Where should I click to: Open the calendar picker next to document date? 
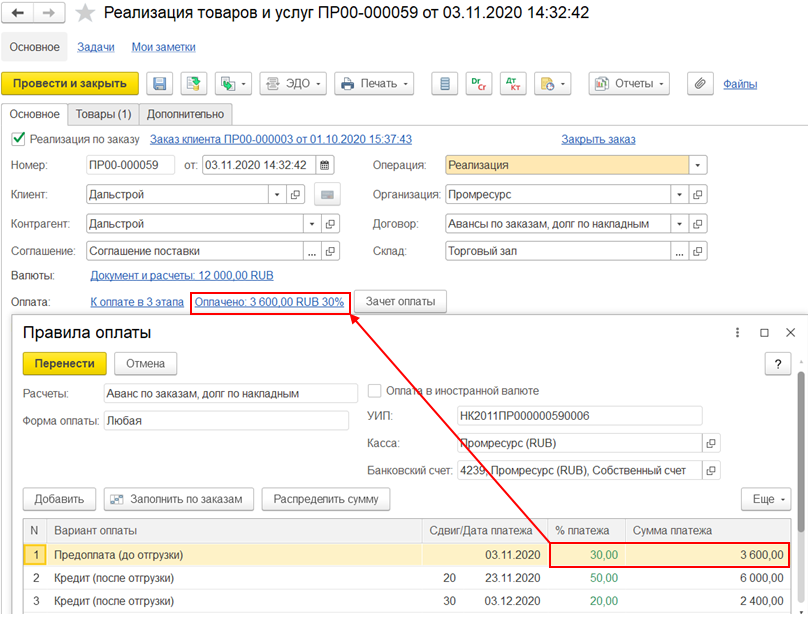(x=325, y=165)
